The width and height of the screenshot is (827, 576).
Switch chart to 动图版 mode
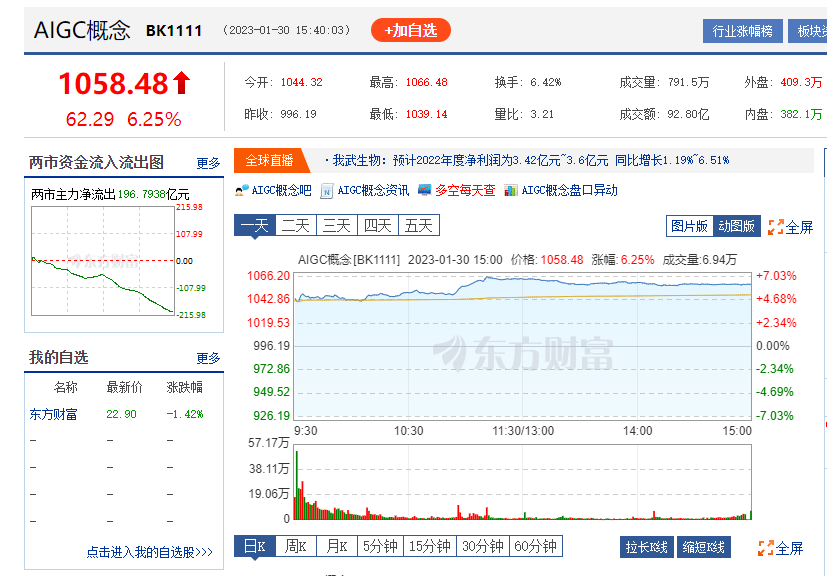pyautogui.click(x=737, y=226)
